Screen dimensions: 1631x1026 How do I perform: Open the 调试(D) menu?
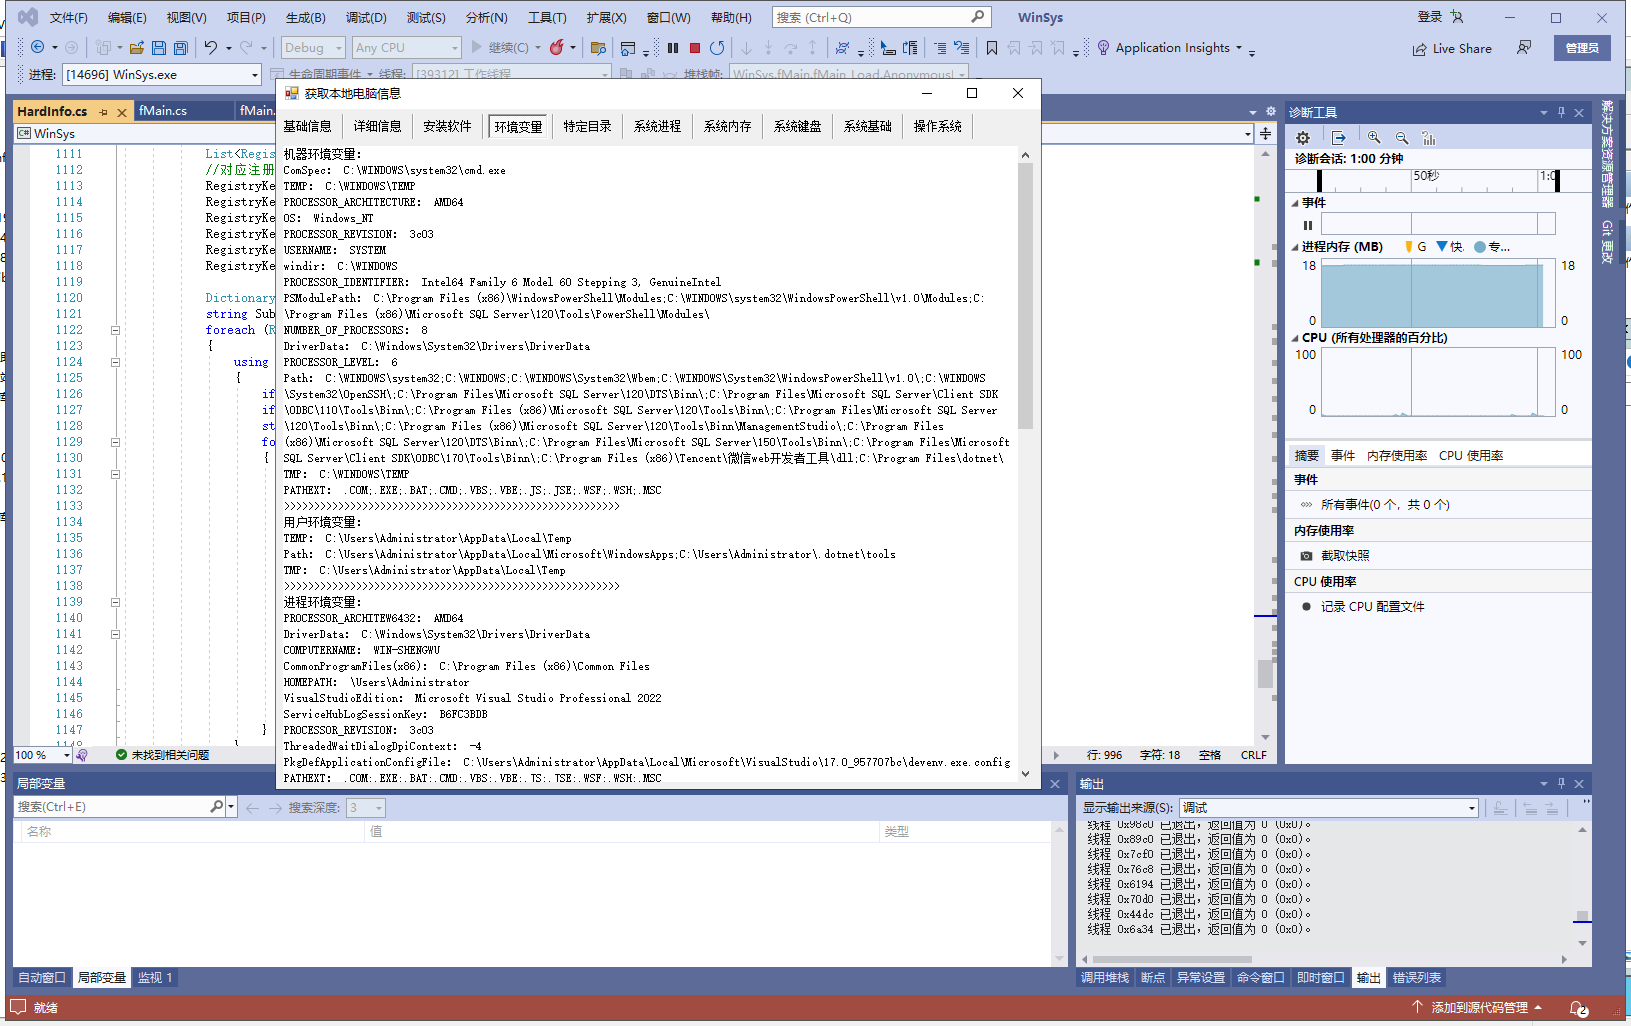(x=366, y=17)
